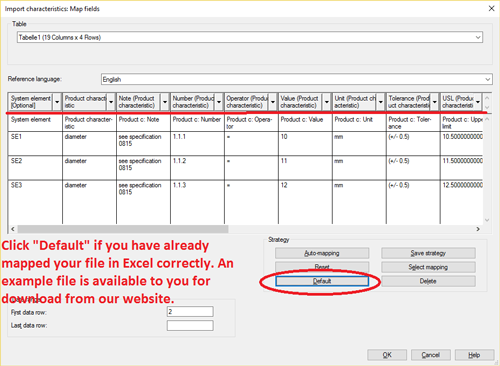
Task: Open the Tolerance column mapping dropdown arrow
Action: (435, 102)
